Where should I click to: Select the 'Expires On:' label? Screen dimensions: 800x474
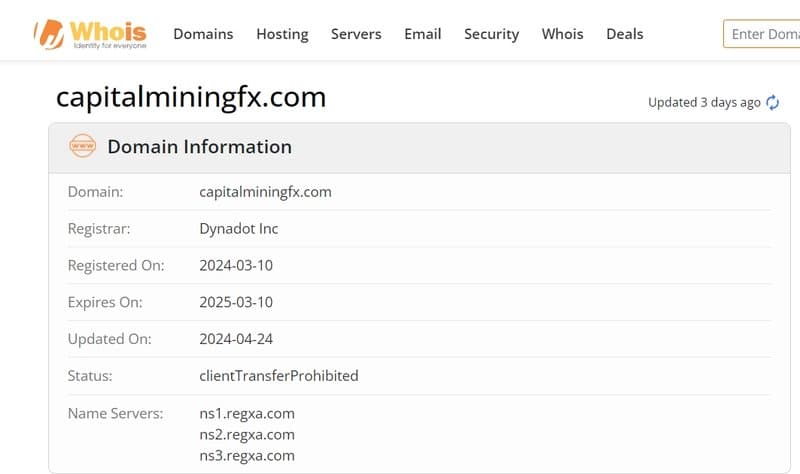(105, 302)
